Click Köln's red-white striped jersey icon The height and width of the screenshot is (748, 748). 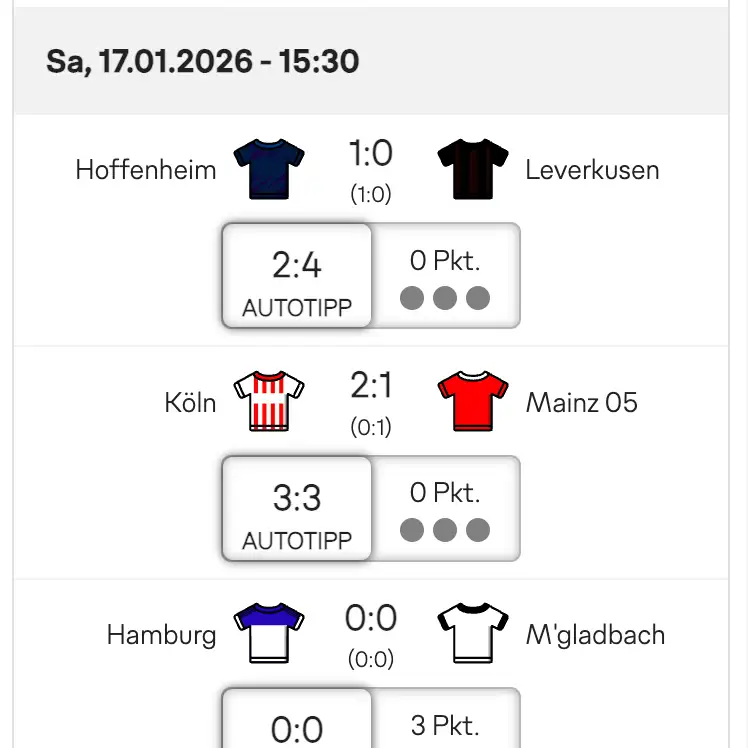tap(268, 402)
